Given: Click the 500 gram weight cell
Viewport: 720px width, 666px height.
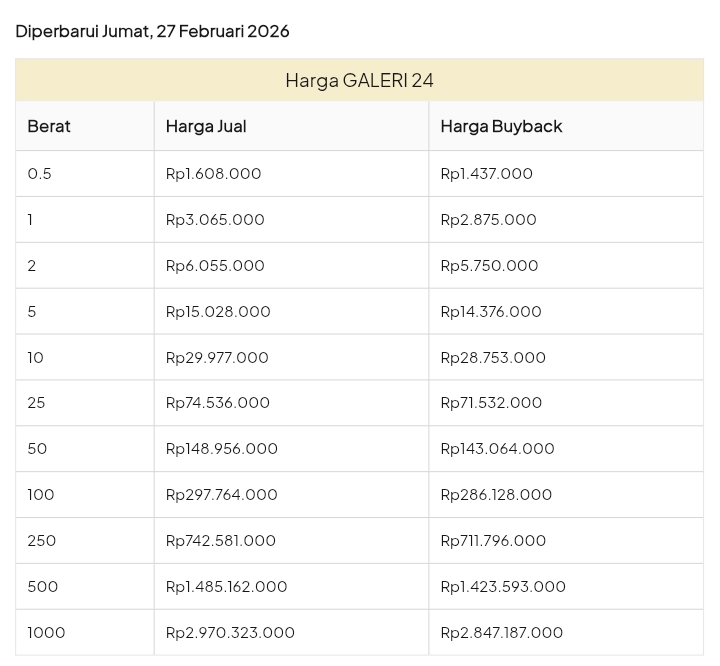Looking at the screenshot, I should coord(43,587).
